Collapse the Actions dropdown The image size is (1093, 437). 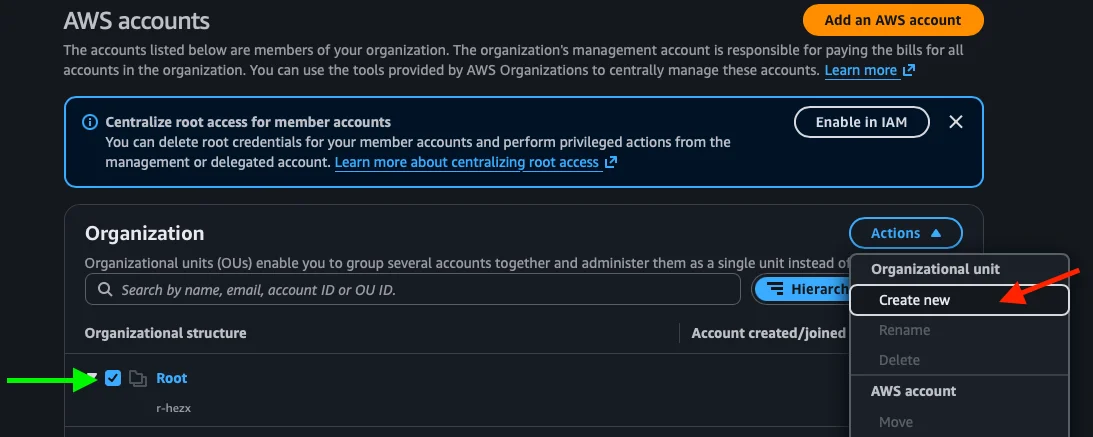click(x=905, y=233)
